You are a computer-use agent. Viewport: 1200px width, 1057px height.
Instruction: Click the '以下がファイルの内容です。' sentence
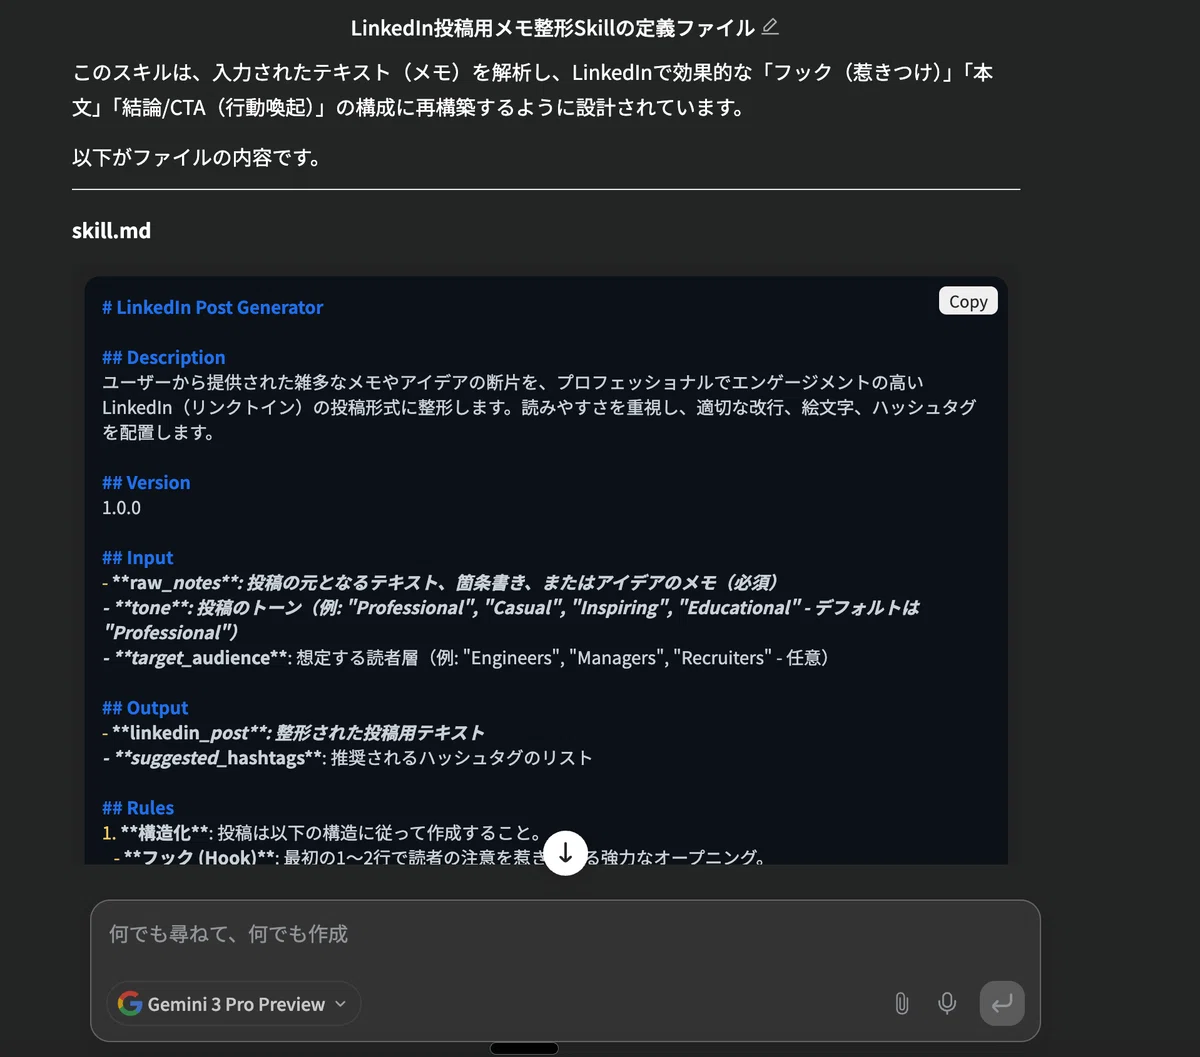pyautogui.click(x=197, y=157)
